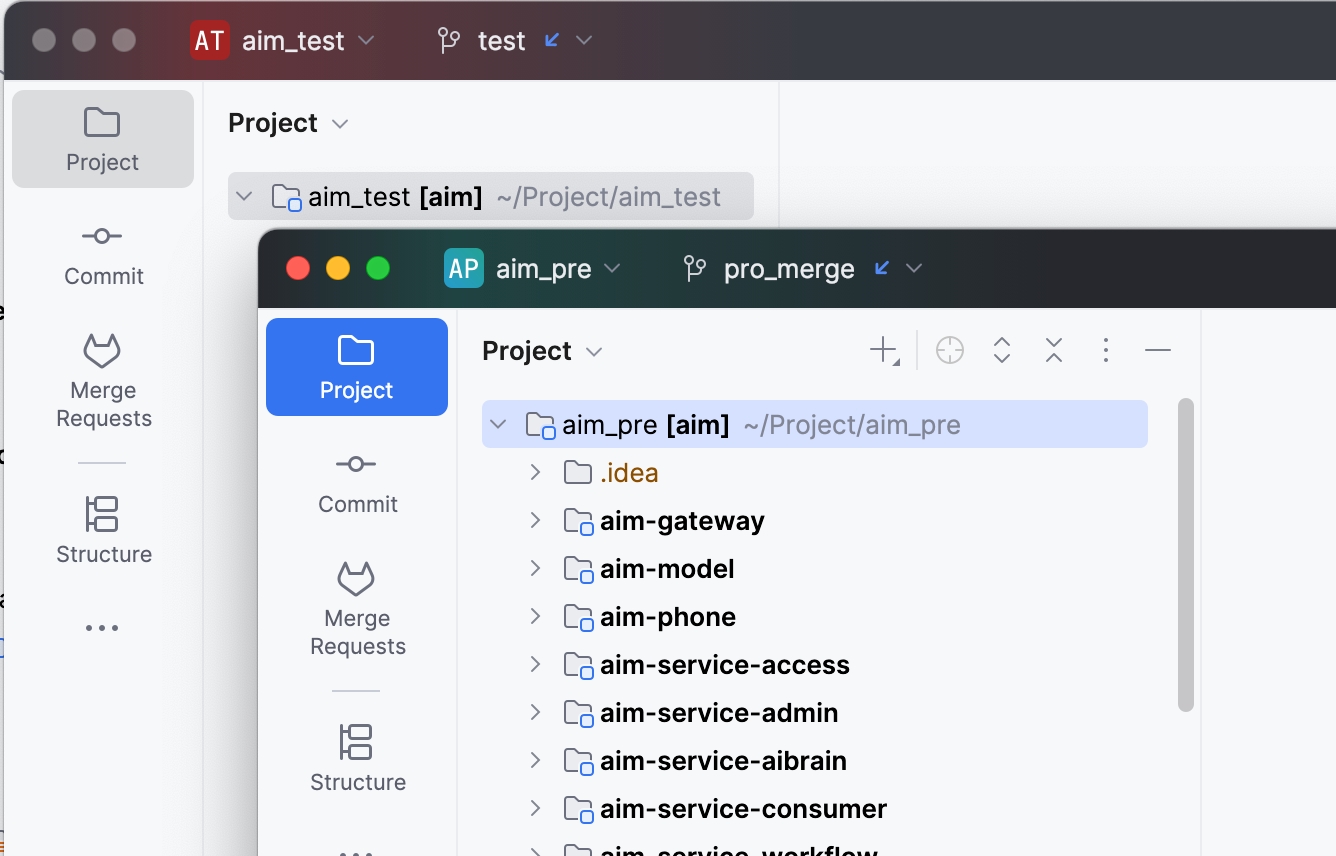Expand the aim-gateway folder
Image resolution: width=1336 pixels, height=856 pixels.
point(535,520)
